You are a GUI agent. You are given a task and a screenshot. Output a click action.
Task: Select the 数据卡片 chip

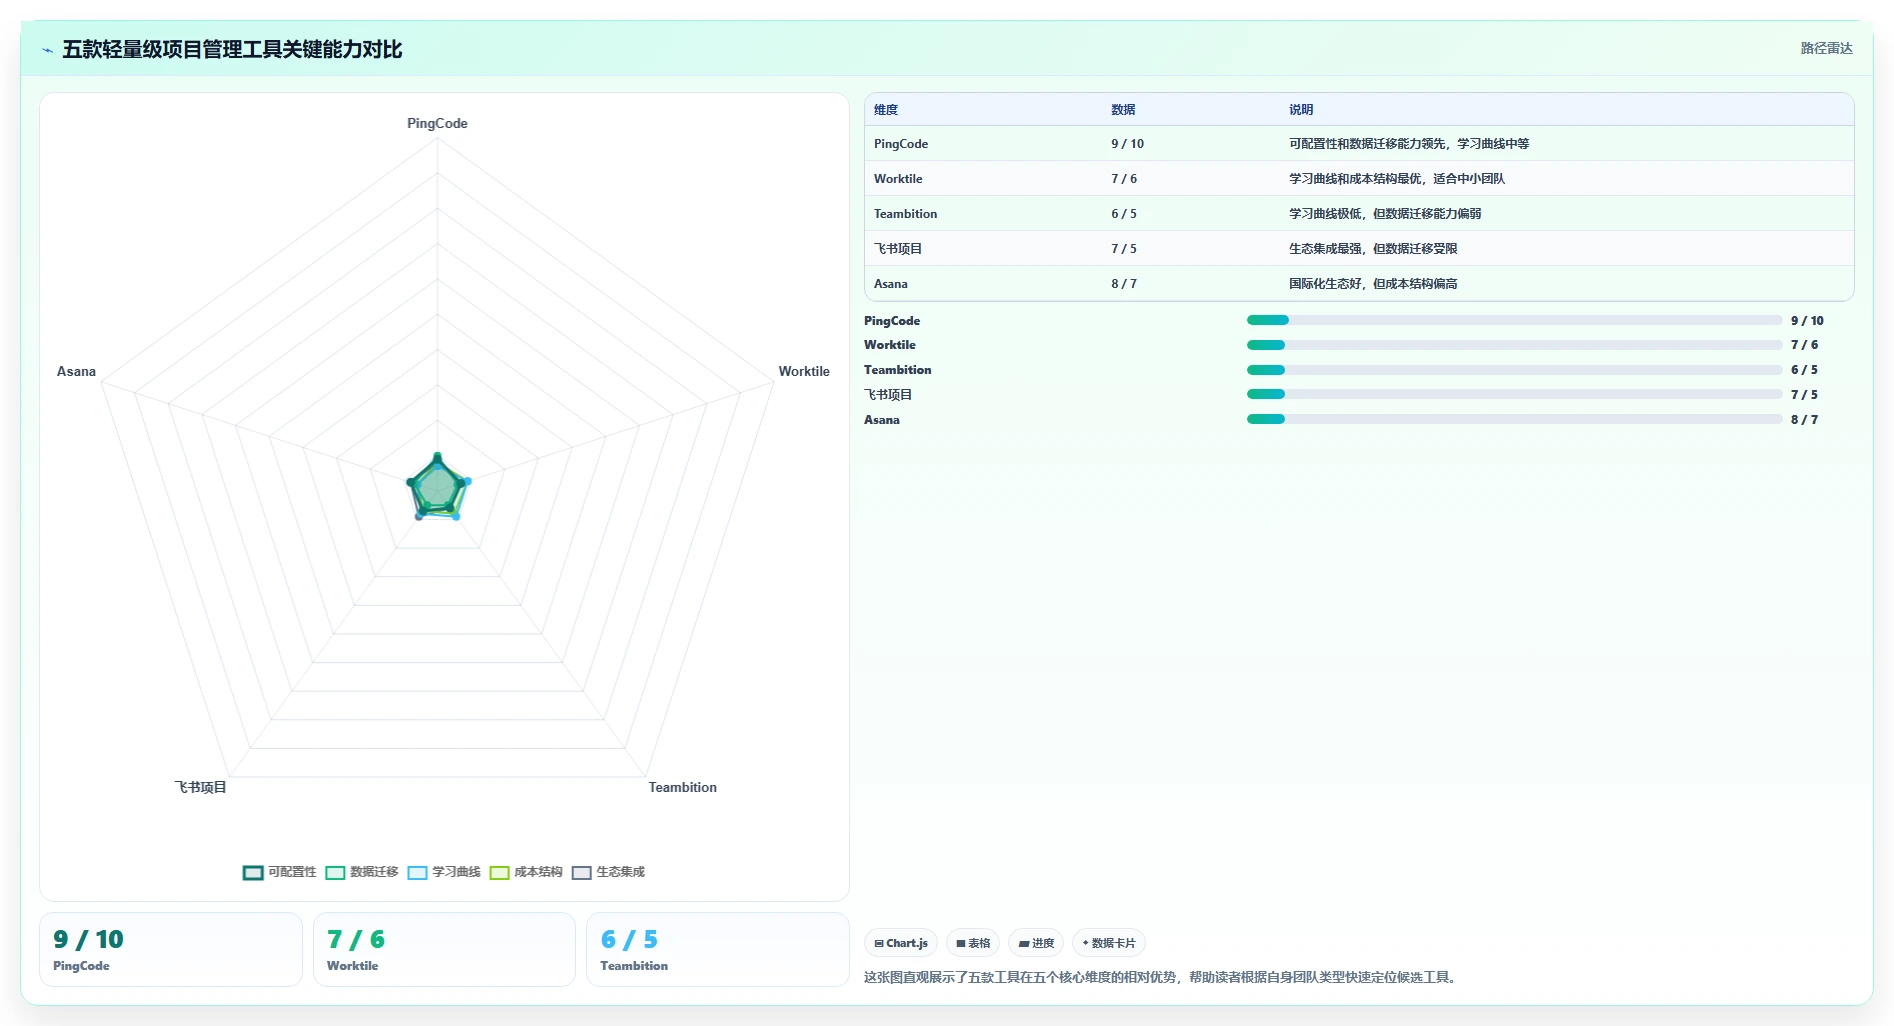pos(1109,943)
